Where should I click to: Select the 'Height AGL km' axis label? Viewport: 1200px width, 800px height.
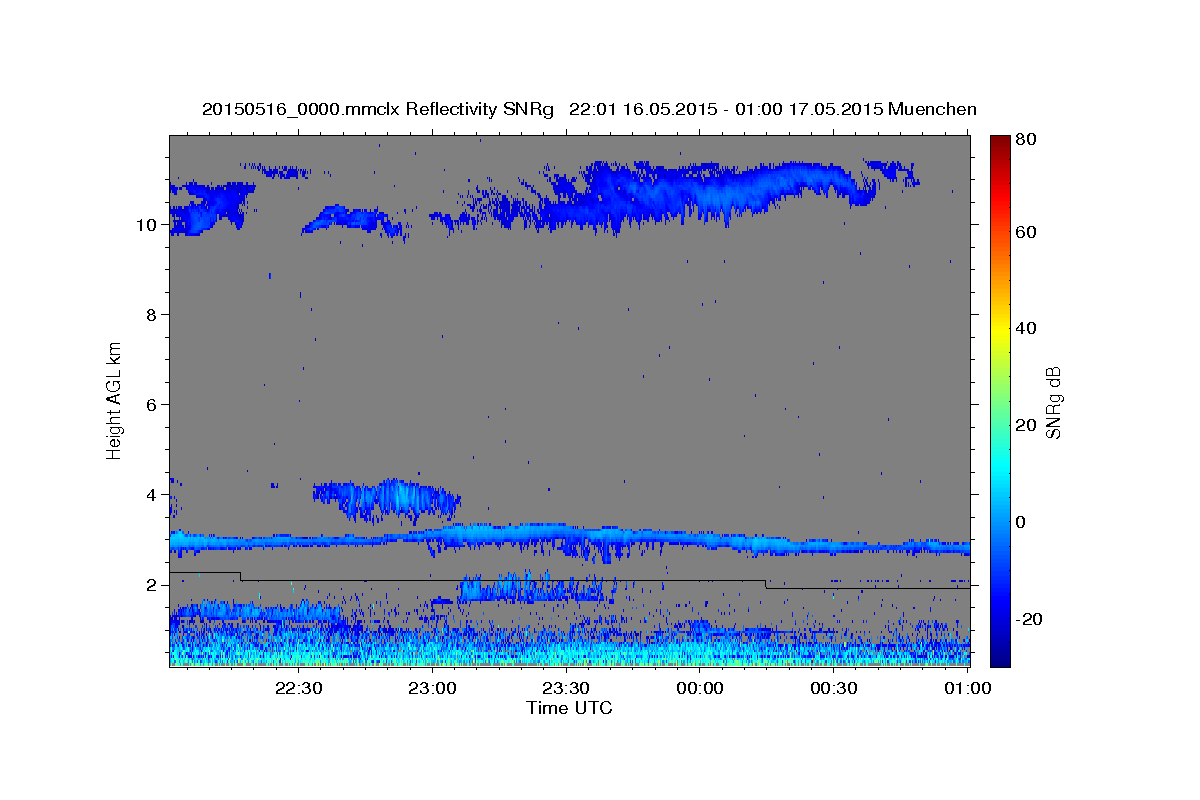pyautogui.click(x=114, y=399)
